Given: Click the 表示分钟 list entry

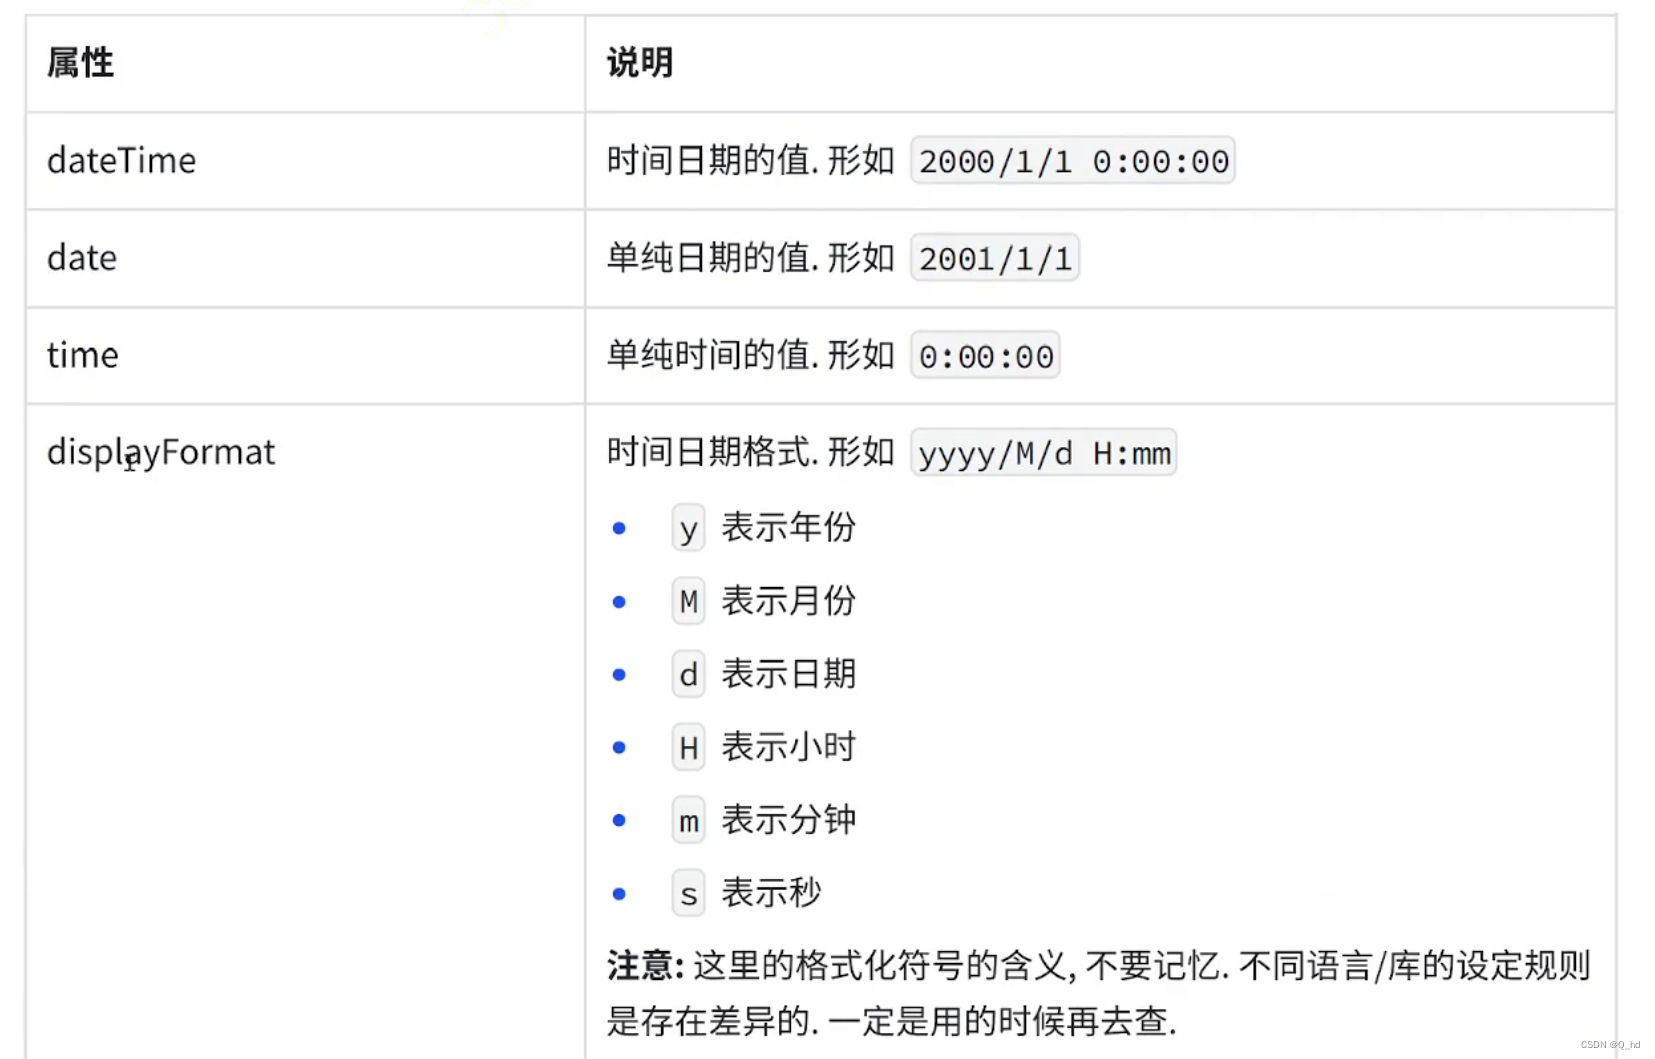Looking at the screenshot, I should [x=789, y=820].
